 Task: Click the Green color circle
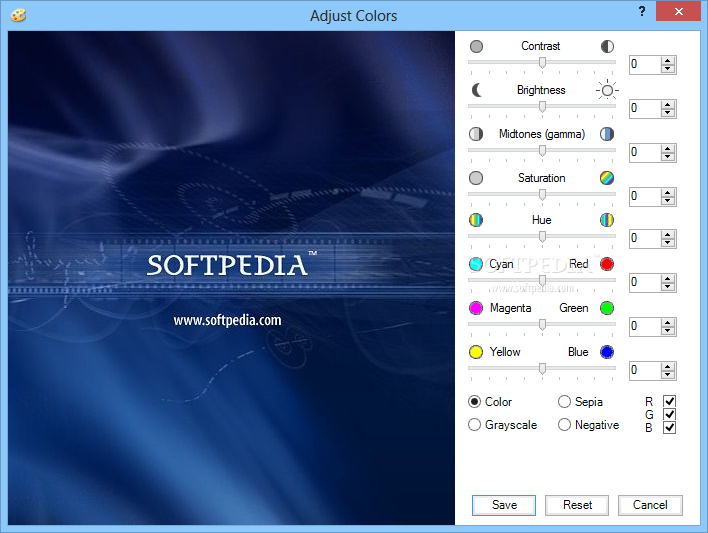pos(607,308)
